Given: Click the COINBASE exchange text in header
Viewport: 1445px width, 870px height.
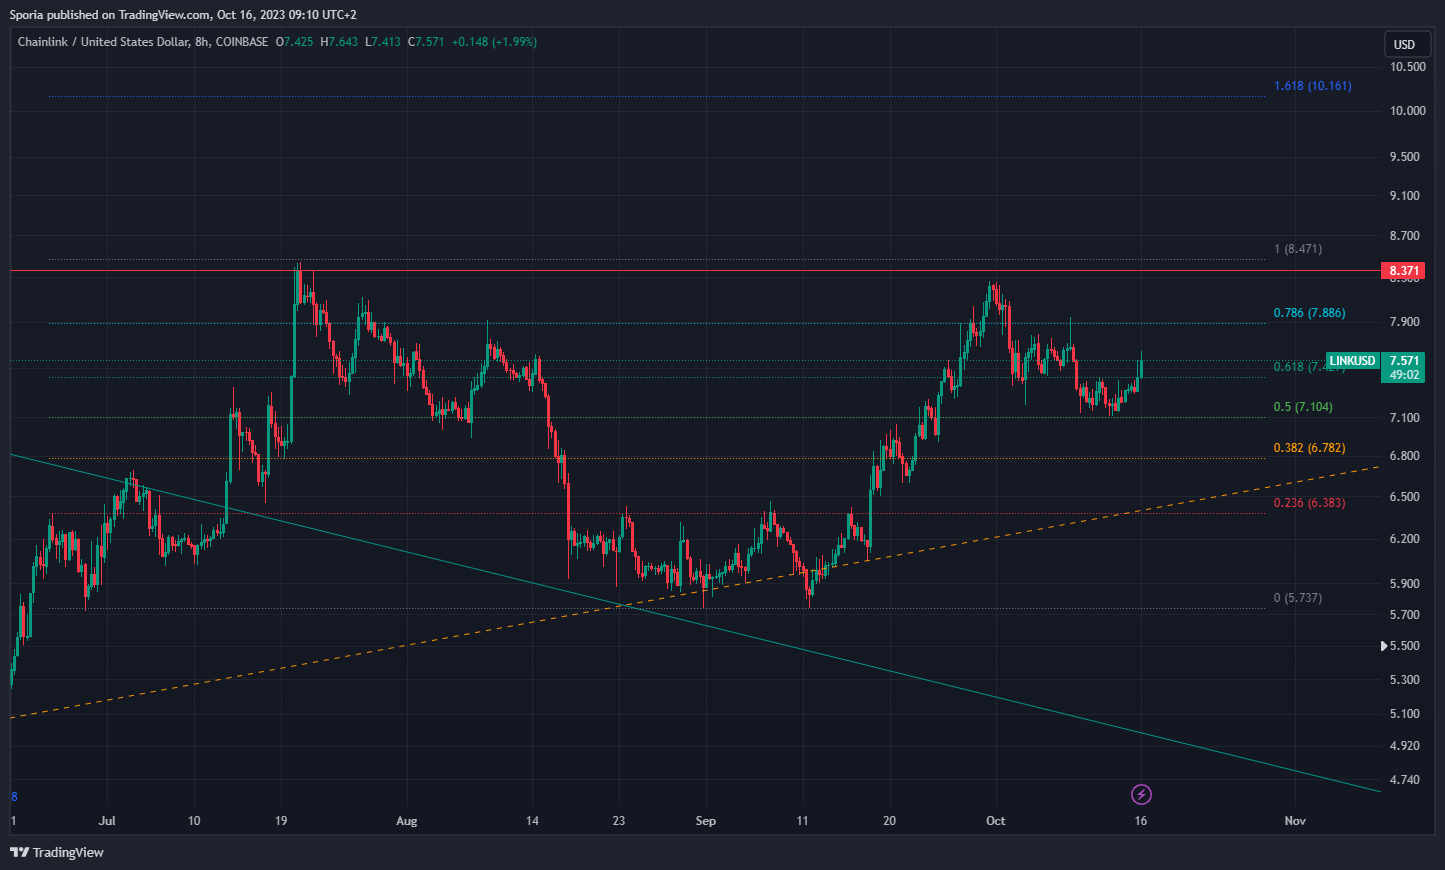Looking at the screenshot, I should point(242,42).
